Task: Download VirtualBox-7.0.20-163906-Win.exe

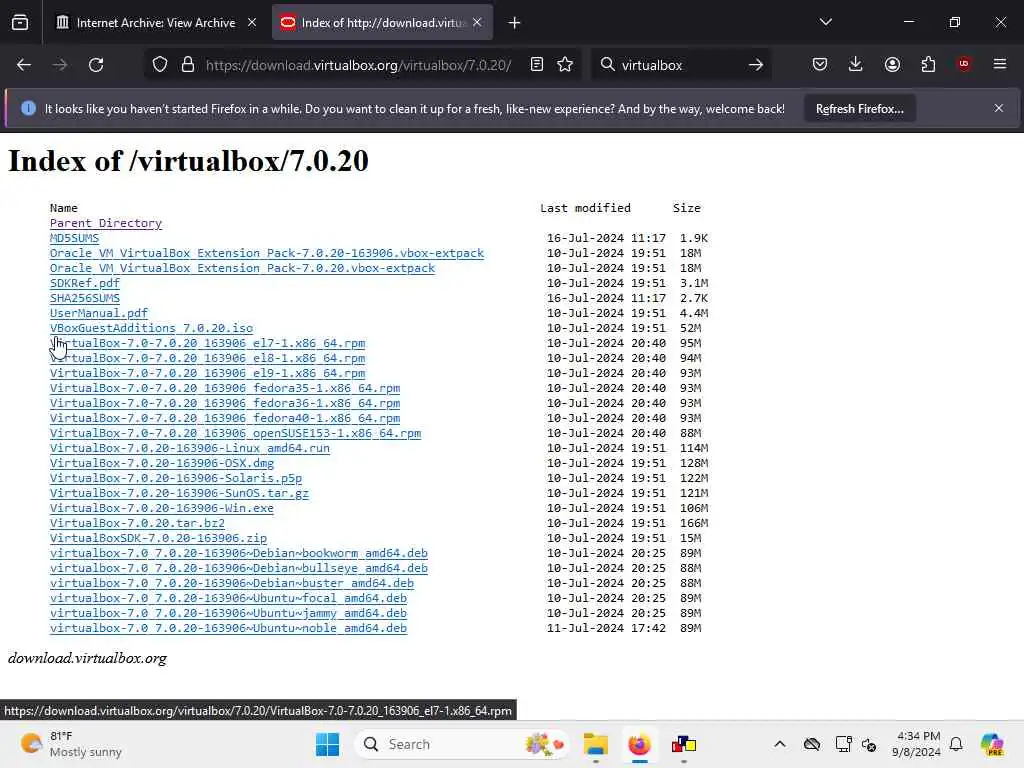Action: [162, 509]
